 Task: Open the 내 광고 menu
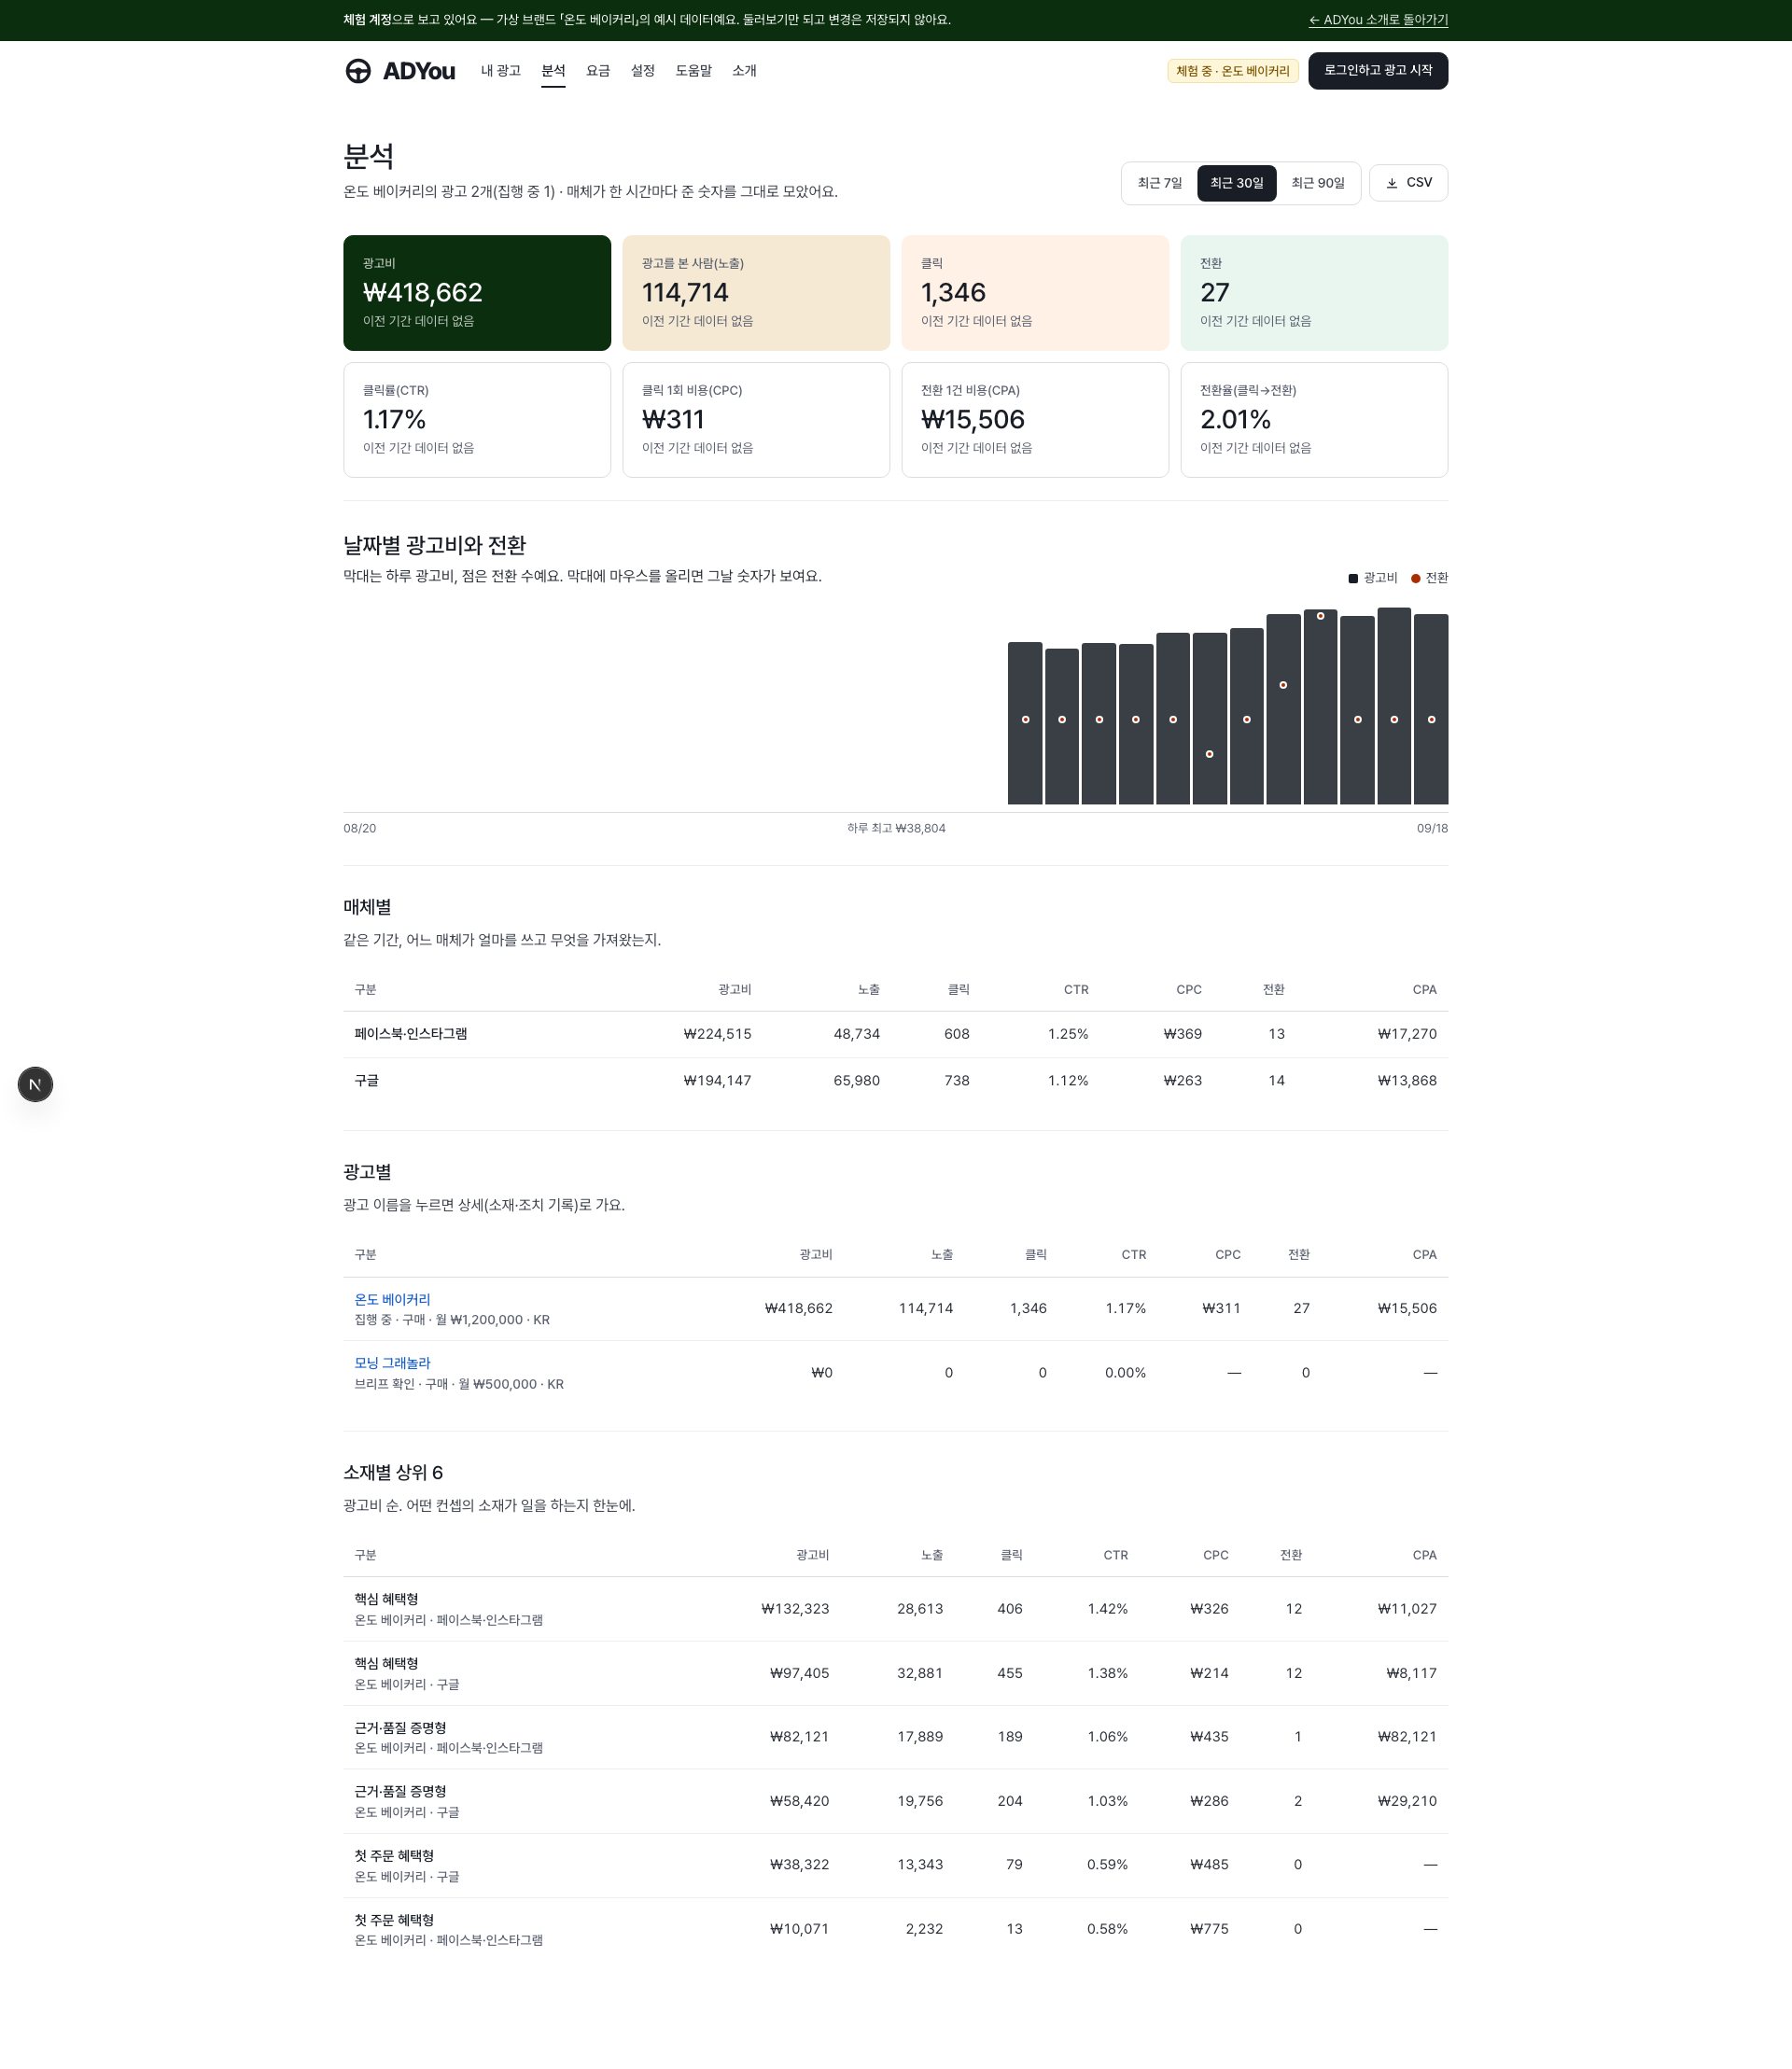pyautogui.click(x=500, y=71)
